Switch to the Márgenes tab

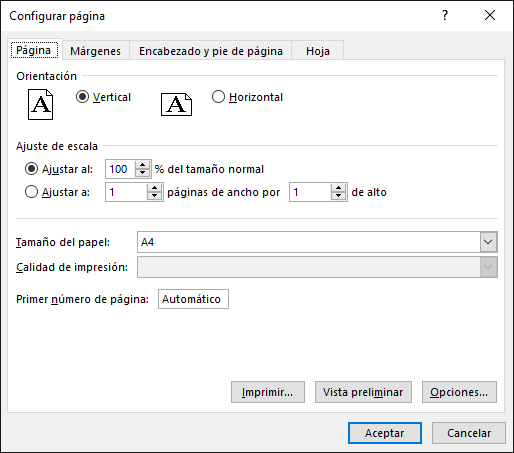[96, 51]
